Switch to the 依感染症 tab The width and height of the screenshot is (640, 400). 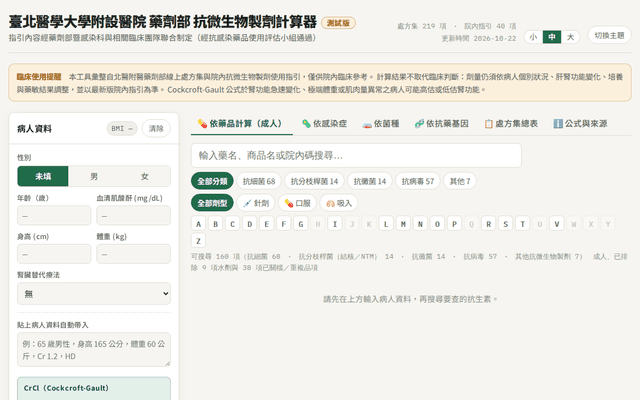324,124
